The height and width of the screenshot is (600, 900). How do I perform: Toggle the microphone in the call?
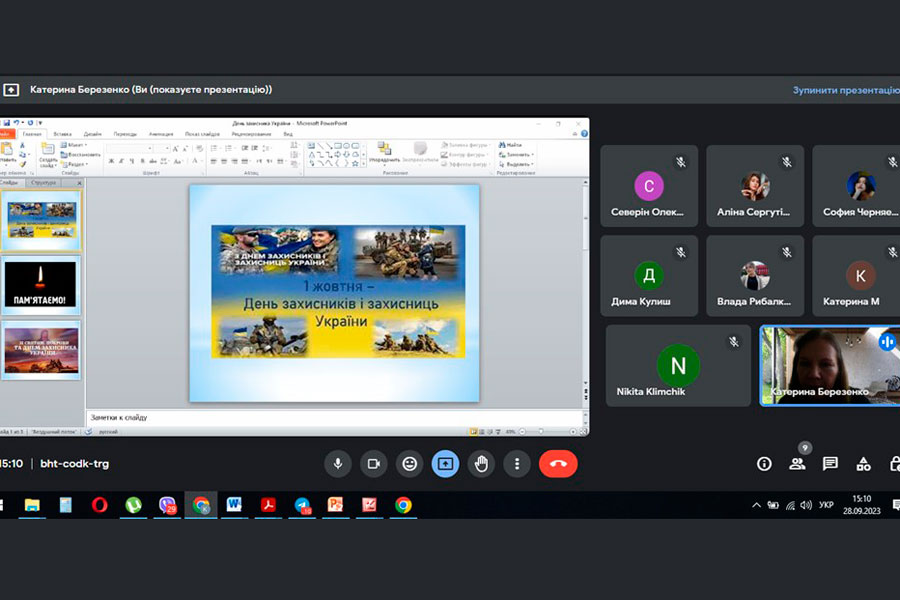[337, 464]
